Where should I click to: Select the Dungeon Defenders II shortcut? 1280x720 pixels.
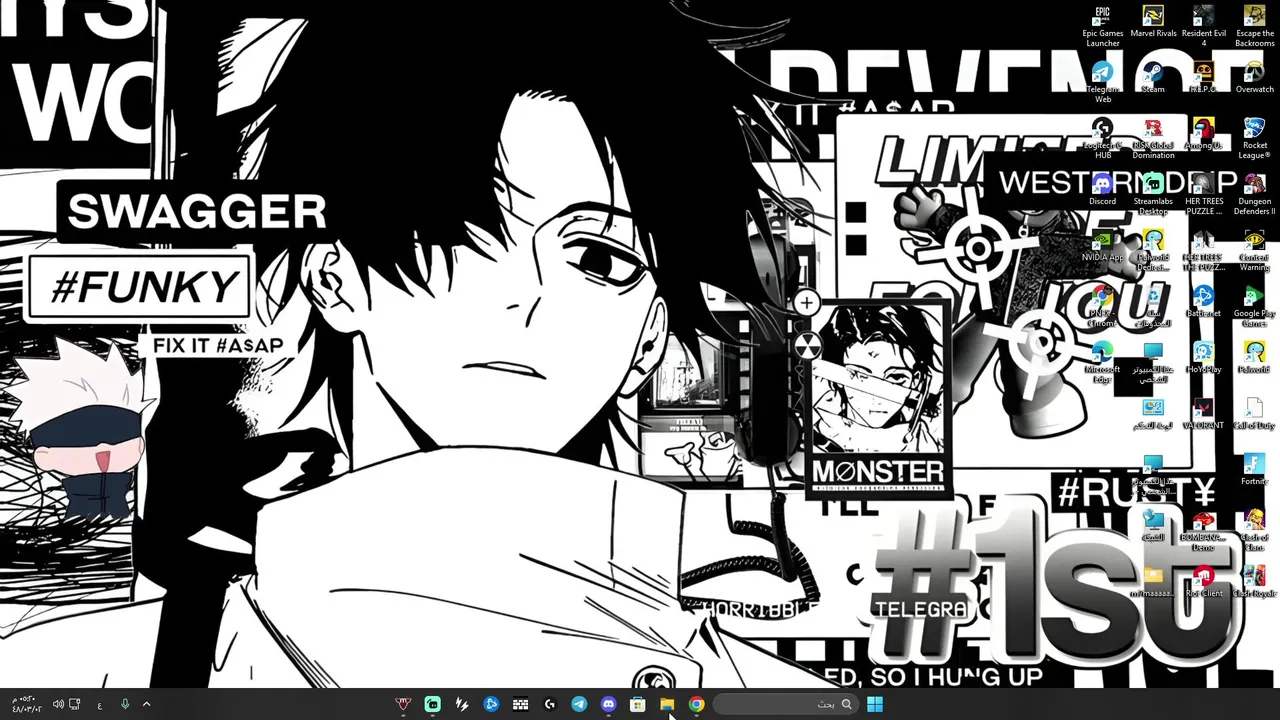[1254, 195]
